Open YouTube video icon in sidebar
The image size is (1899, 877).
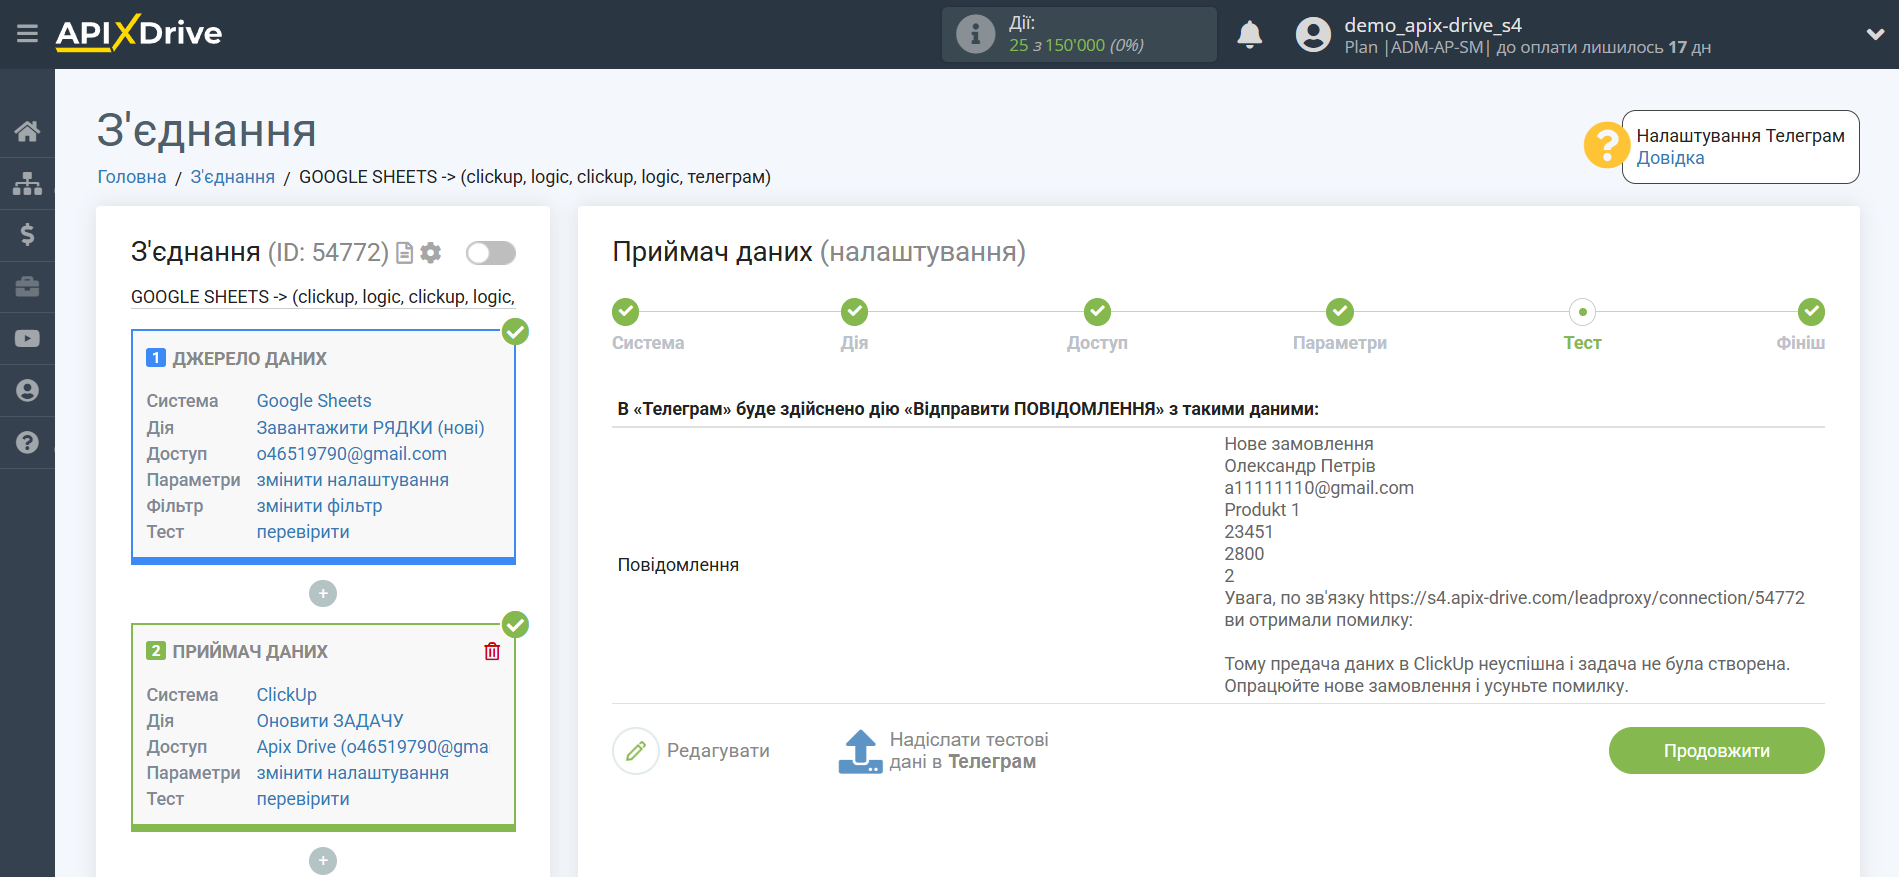coord(27,339)
